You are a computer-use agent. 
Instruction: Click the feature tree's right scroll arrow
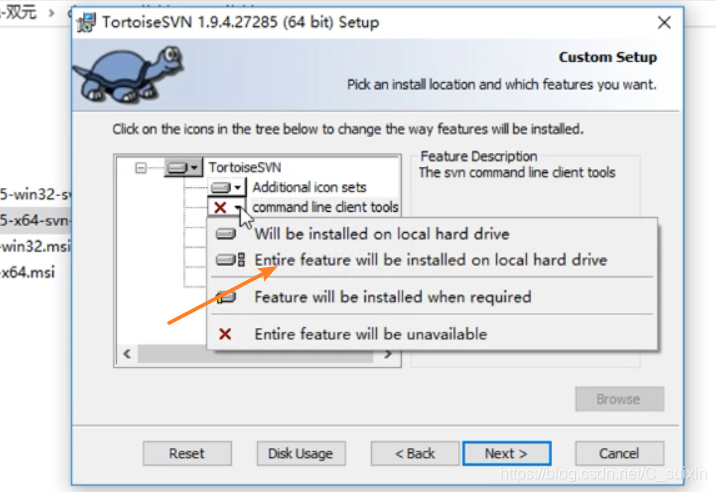coord(388,354)
